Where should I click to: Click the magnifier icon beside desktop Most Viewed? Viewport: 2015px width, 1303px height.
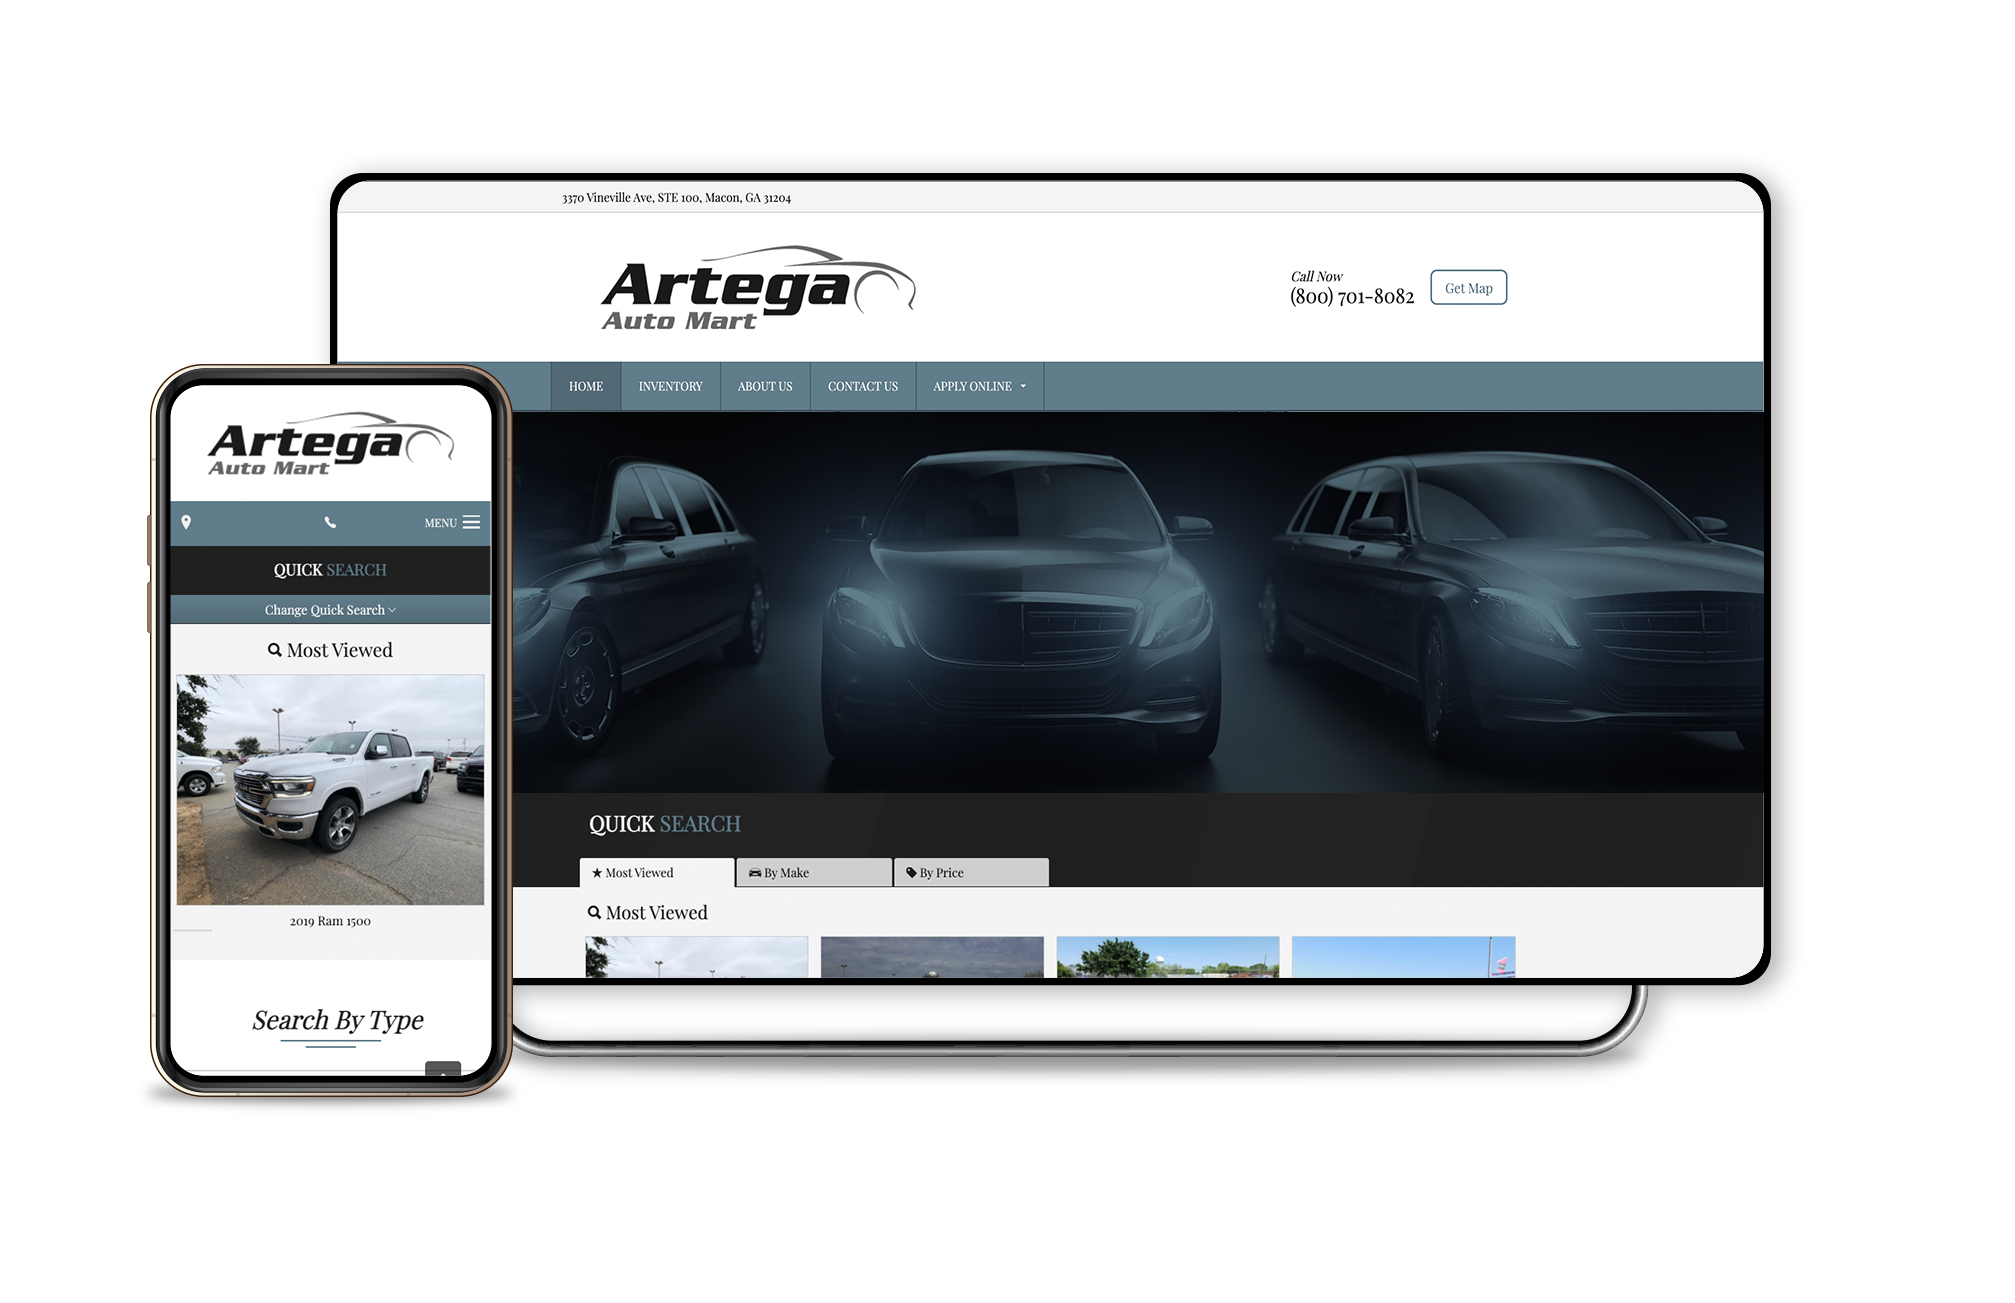594,912
